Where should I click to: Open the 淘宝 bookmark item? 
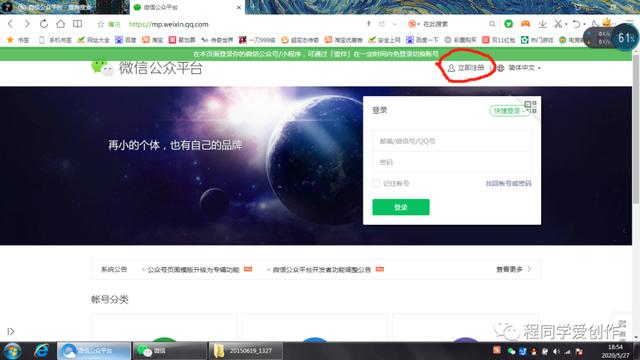pyautogui.click(x=153, y=40)
